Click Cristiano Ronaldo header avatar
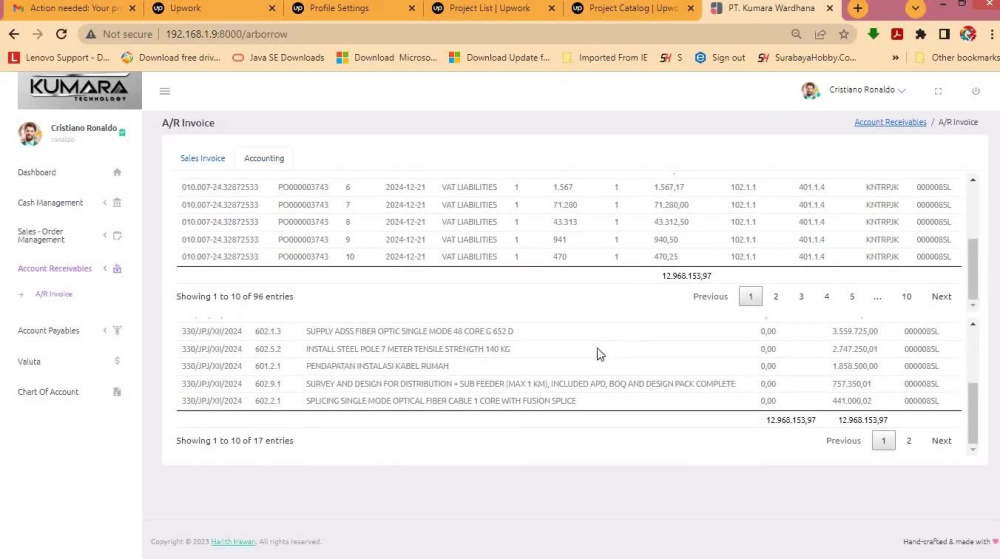Viewport: 1000px width, 559px height. [810, 91]
